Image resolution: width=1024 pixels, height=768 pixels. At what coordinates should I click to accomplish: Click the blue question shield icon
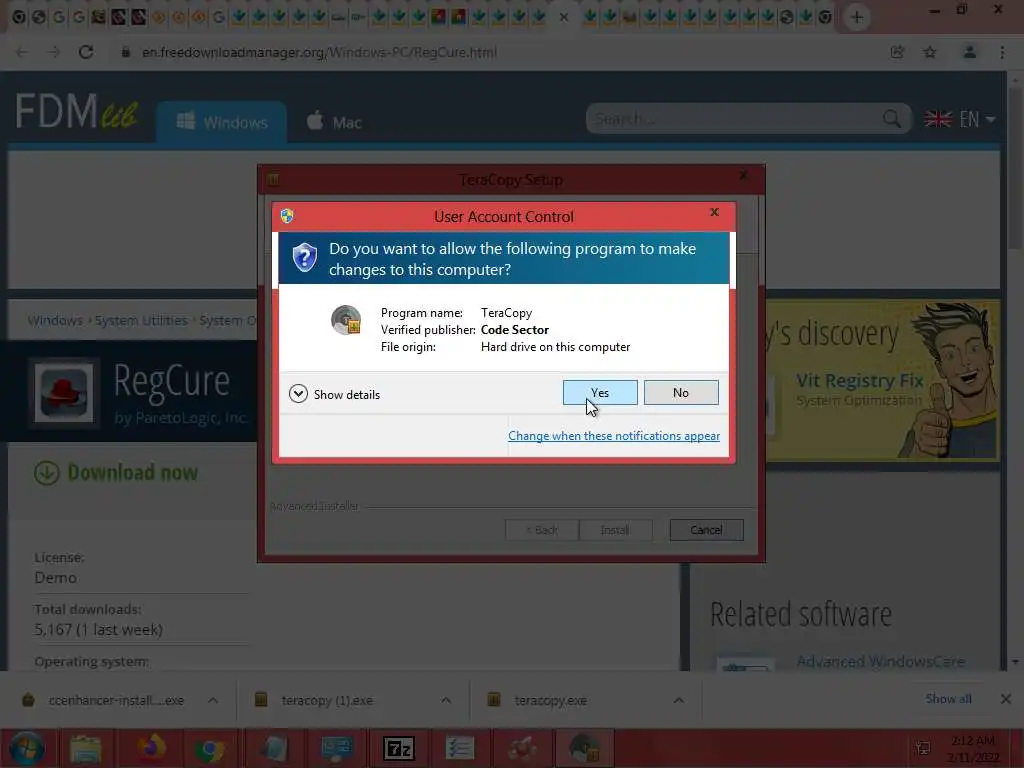304,258
